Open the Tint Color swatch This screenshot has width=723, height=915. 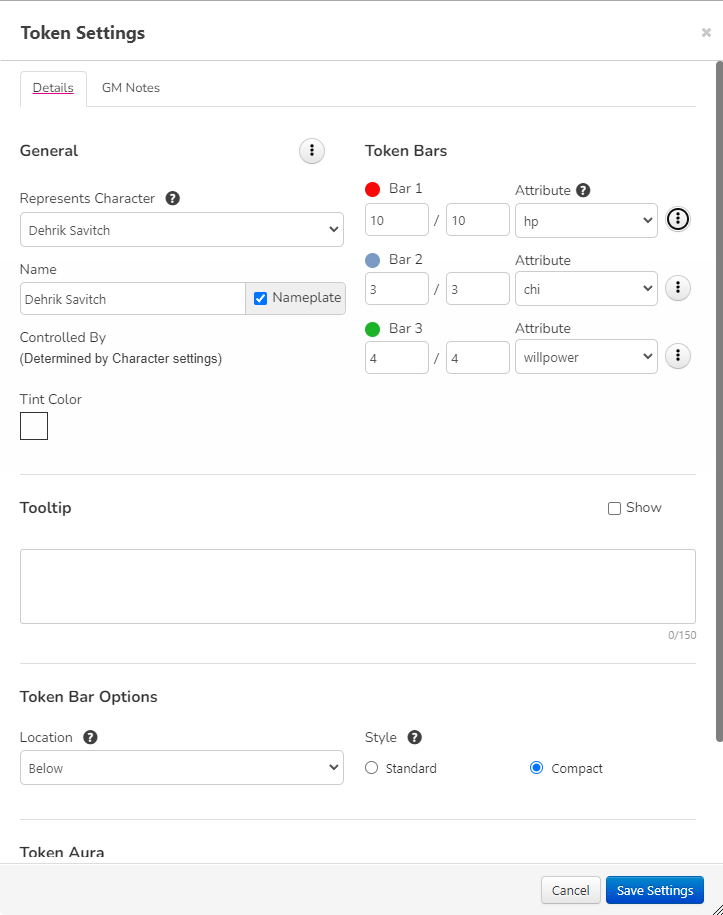pyautogui.click(x=34, y=426)
